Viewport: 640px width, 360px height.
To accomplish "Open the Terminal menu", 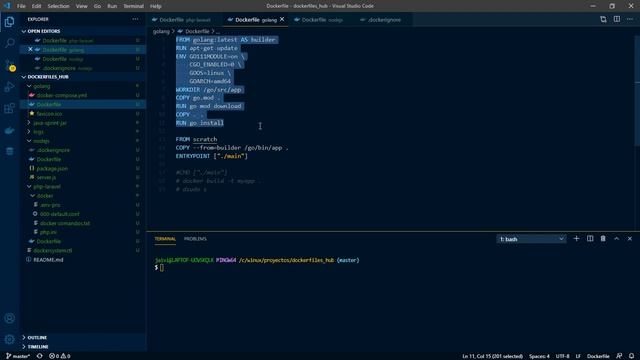I will coord(133,6).
